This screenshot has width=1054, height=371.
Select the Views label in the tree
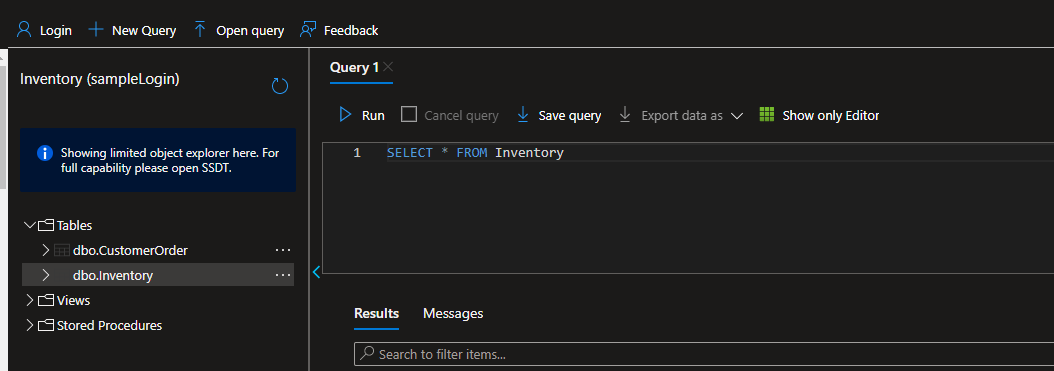pyautogui.click(x=73, y=300)
